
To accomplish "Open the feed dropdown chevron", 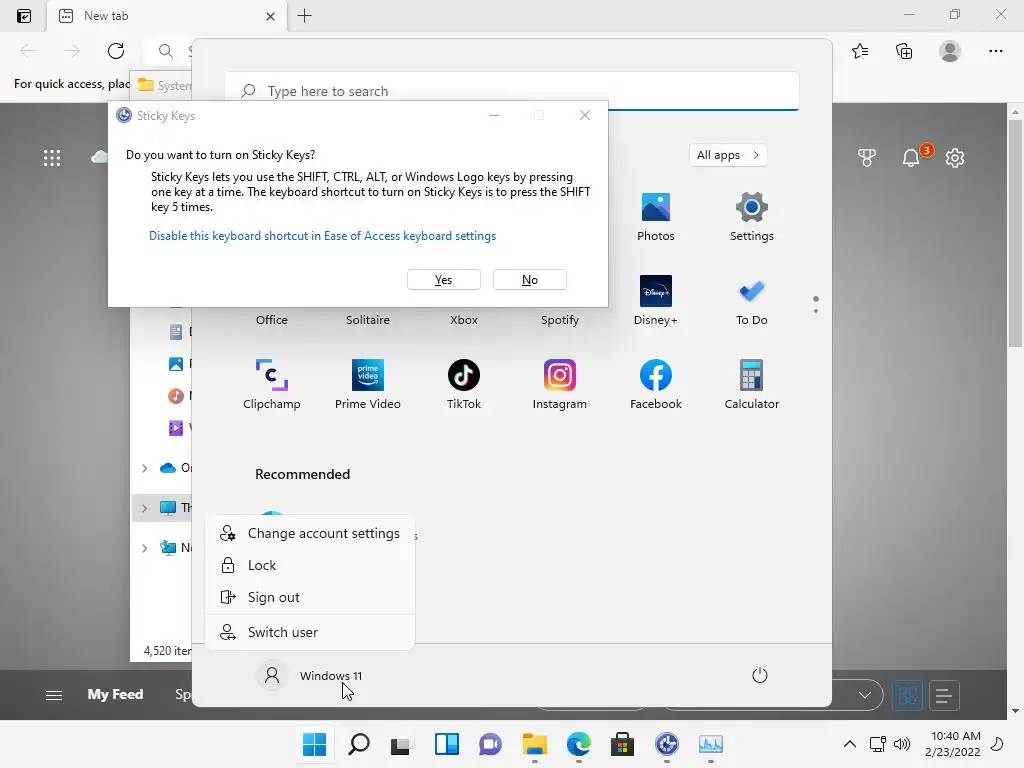I will click(x=865, y=695).
